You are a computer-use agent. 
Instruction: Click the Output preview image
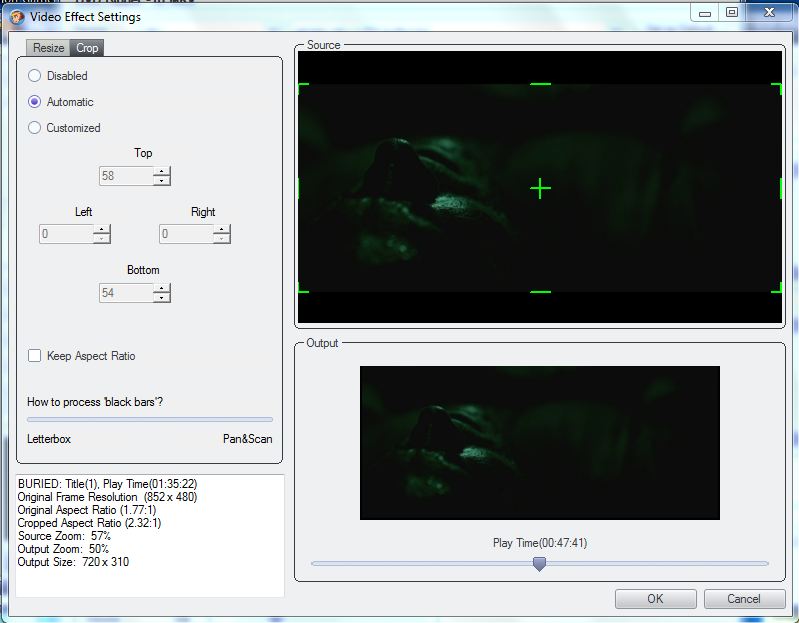(x=540, y=443)
